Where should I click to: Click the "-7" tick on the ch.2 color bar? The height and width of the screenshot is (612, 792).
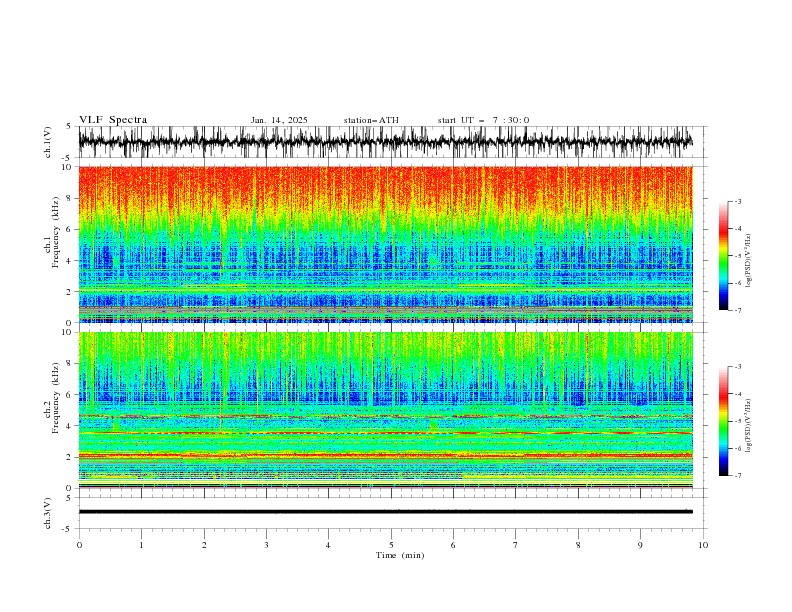738,476
